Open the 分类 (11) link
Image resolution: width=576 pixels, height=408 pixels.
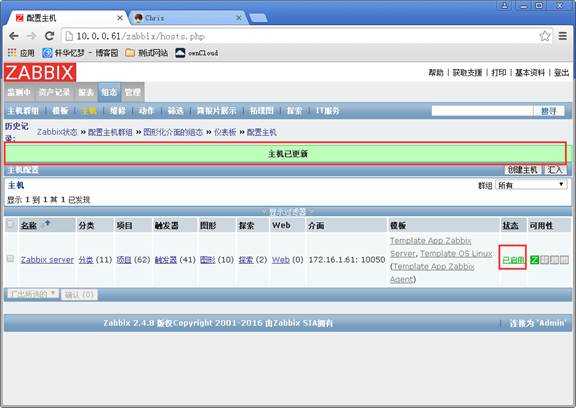(x=86, y=260)
